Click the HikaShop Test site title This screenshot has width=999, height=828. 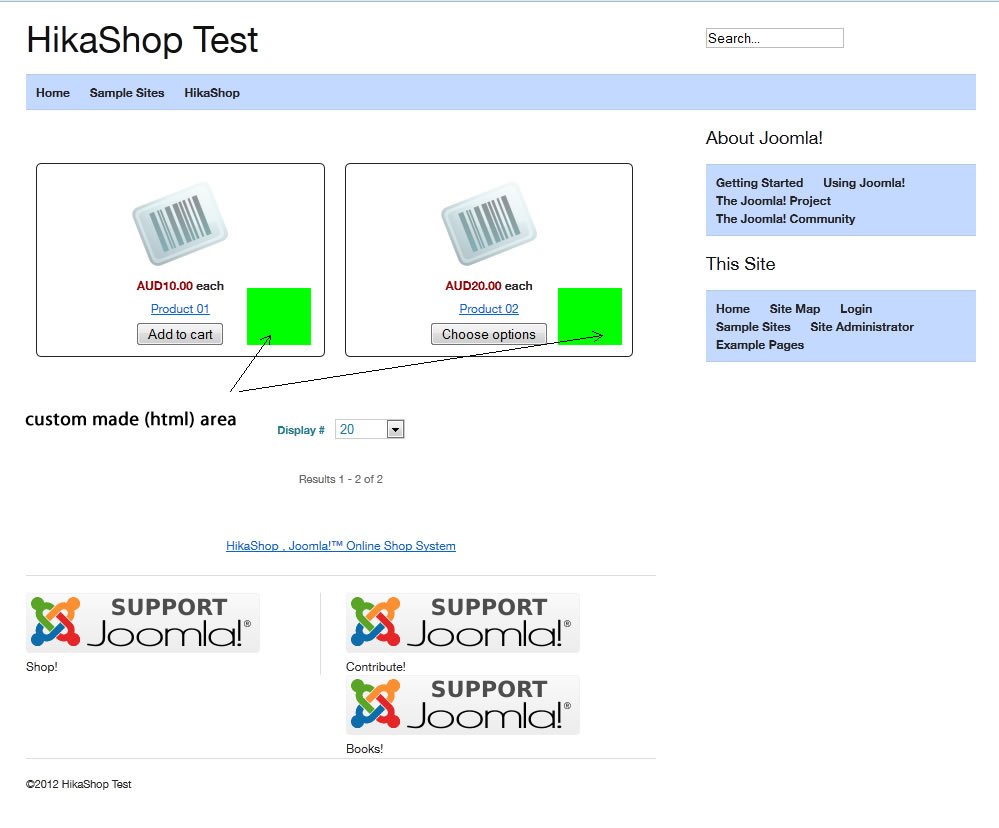pyautogui.click(x=142, y=40)
